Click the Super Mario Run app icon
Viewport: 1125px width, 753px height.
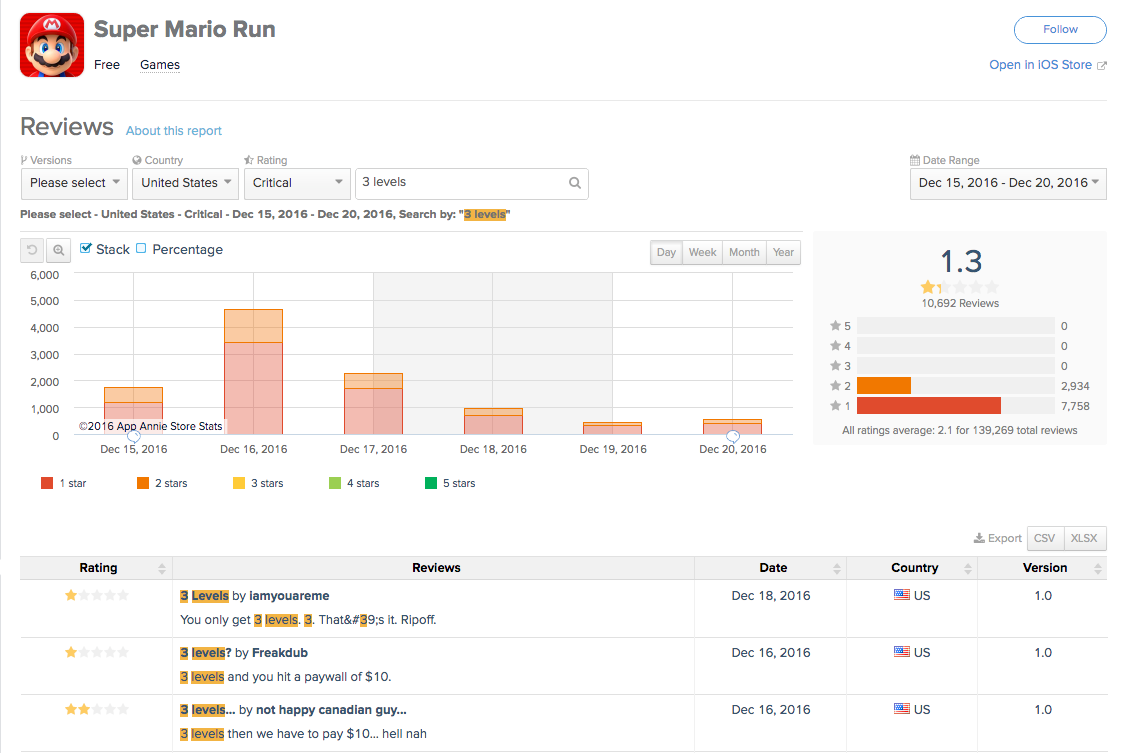tap(52, 45)
